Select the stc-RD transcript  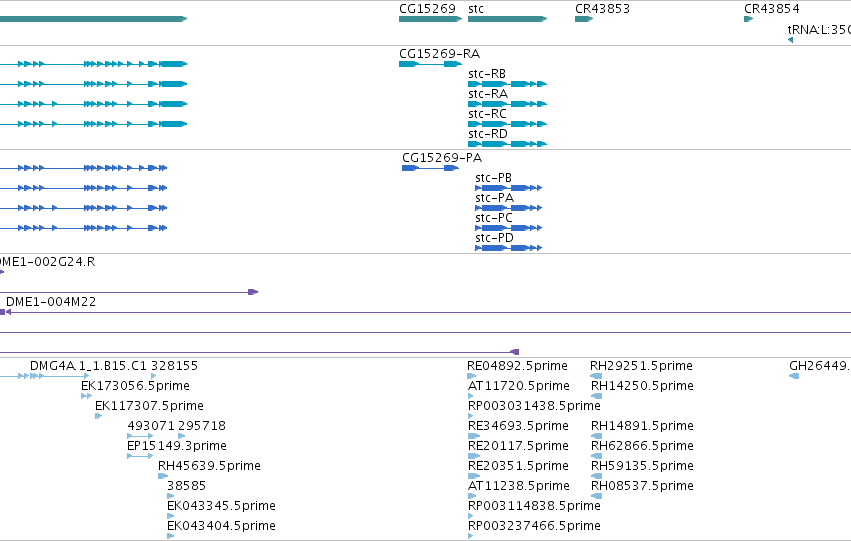click(x=507, y=144)
